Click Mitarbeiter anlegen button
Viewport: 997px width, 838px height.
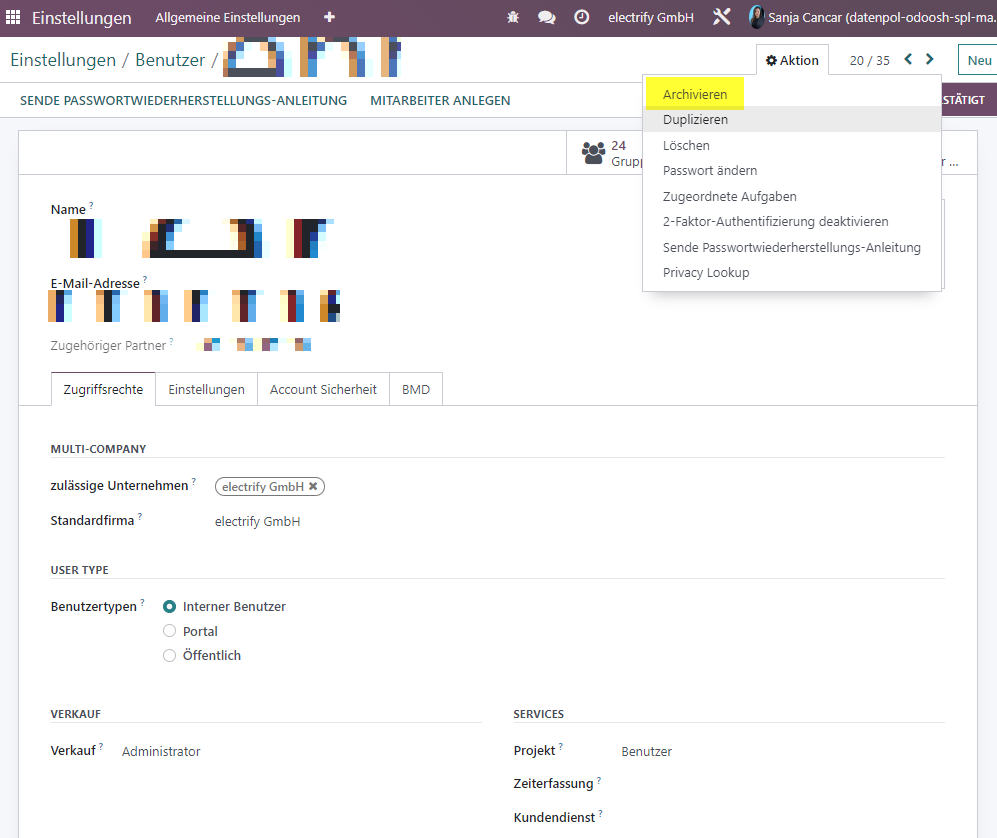(x=440, y=100)
